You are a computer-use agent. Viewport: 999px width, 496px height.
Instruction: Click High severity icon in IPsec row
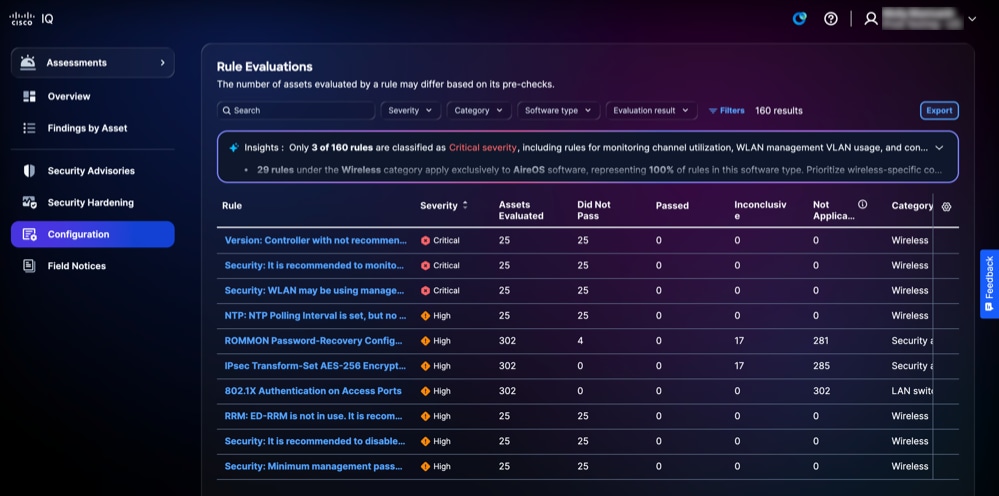pos(425,366)
